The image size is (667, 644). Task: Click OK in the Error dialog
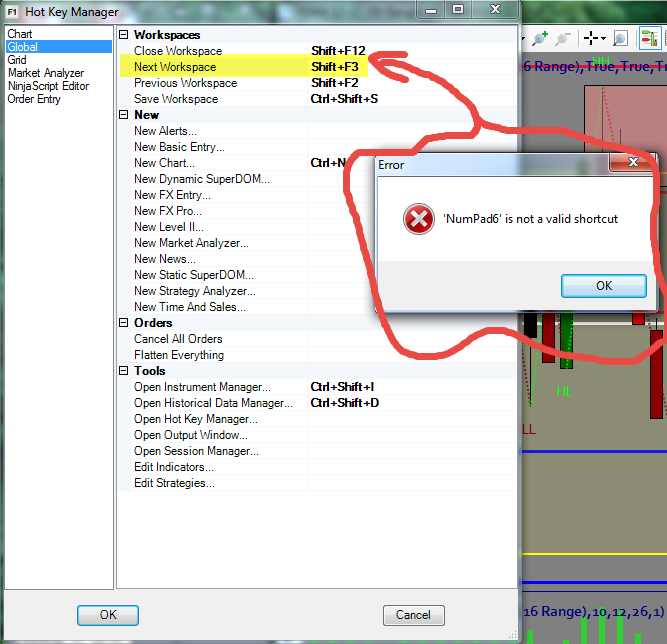point(604,285)
